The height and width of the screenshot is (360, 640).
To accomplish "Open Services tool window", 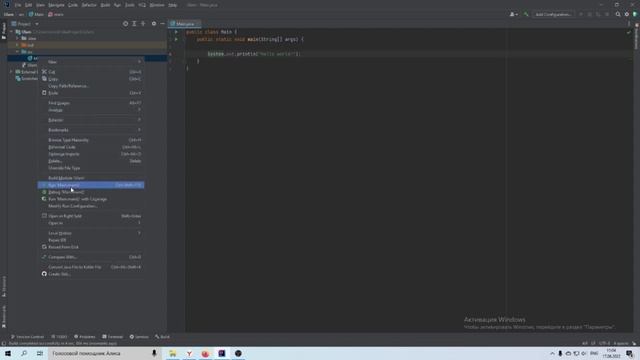I will 139,337.
